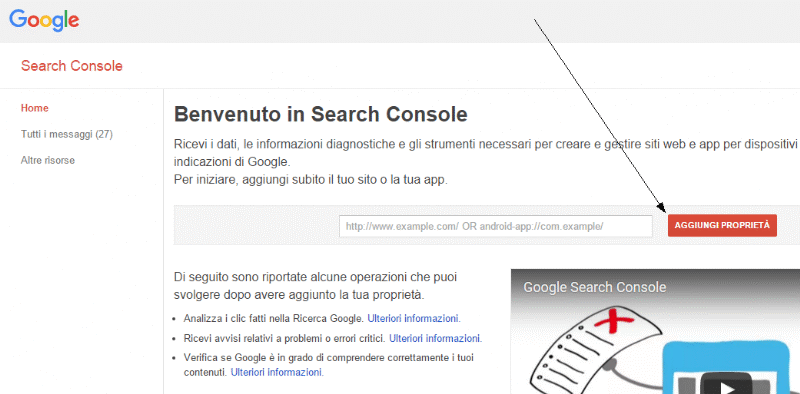Click the Google logo
Image resolution: width=800 pixels, height=394 pixels.
(x=44, y=19)
